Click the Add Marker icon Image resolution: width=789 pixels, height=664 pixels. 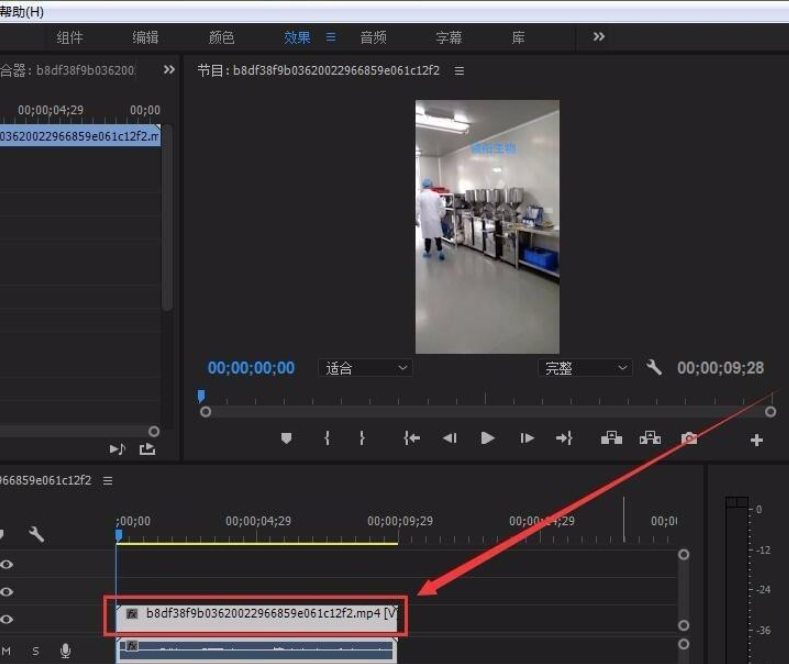pyautogui.click(x=286, y=438)
